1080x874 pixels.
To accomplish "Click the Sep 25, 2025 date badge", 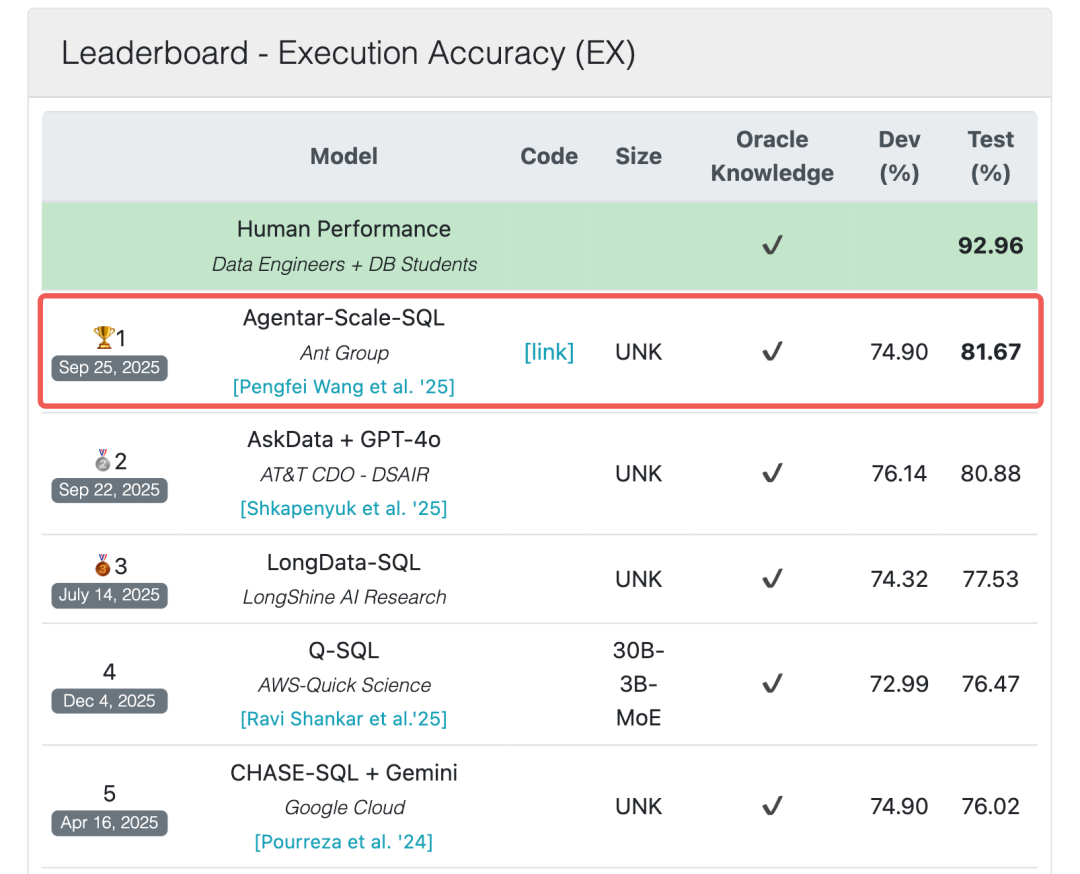I will pos(109,368).
